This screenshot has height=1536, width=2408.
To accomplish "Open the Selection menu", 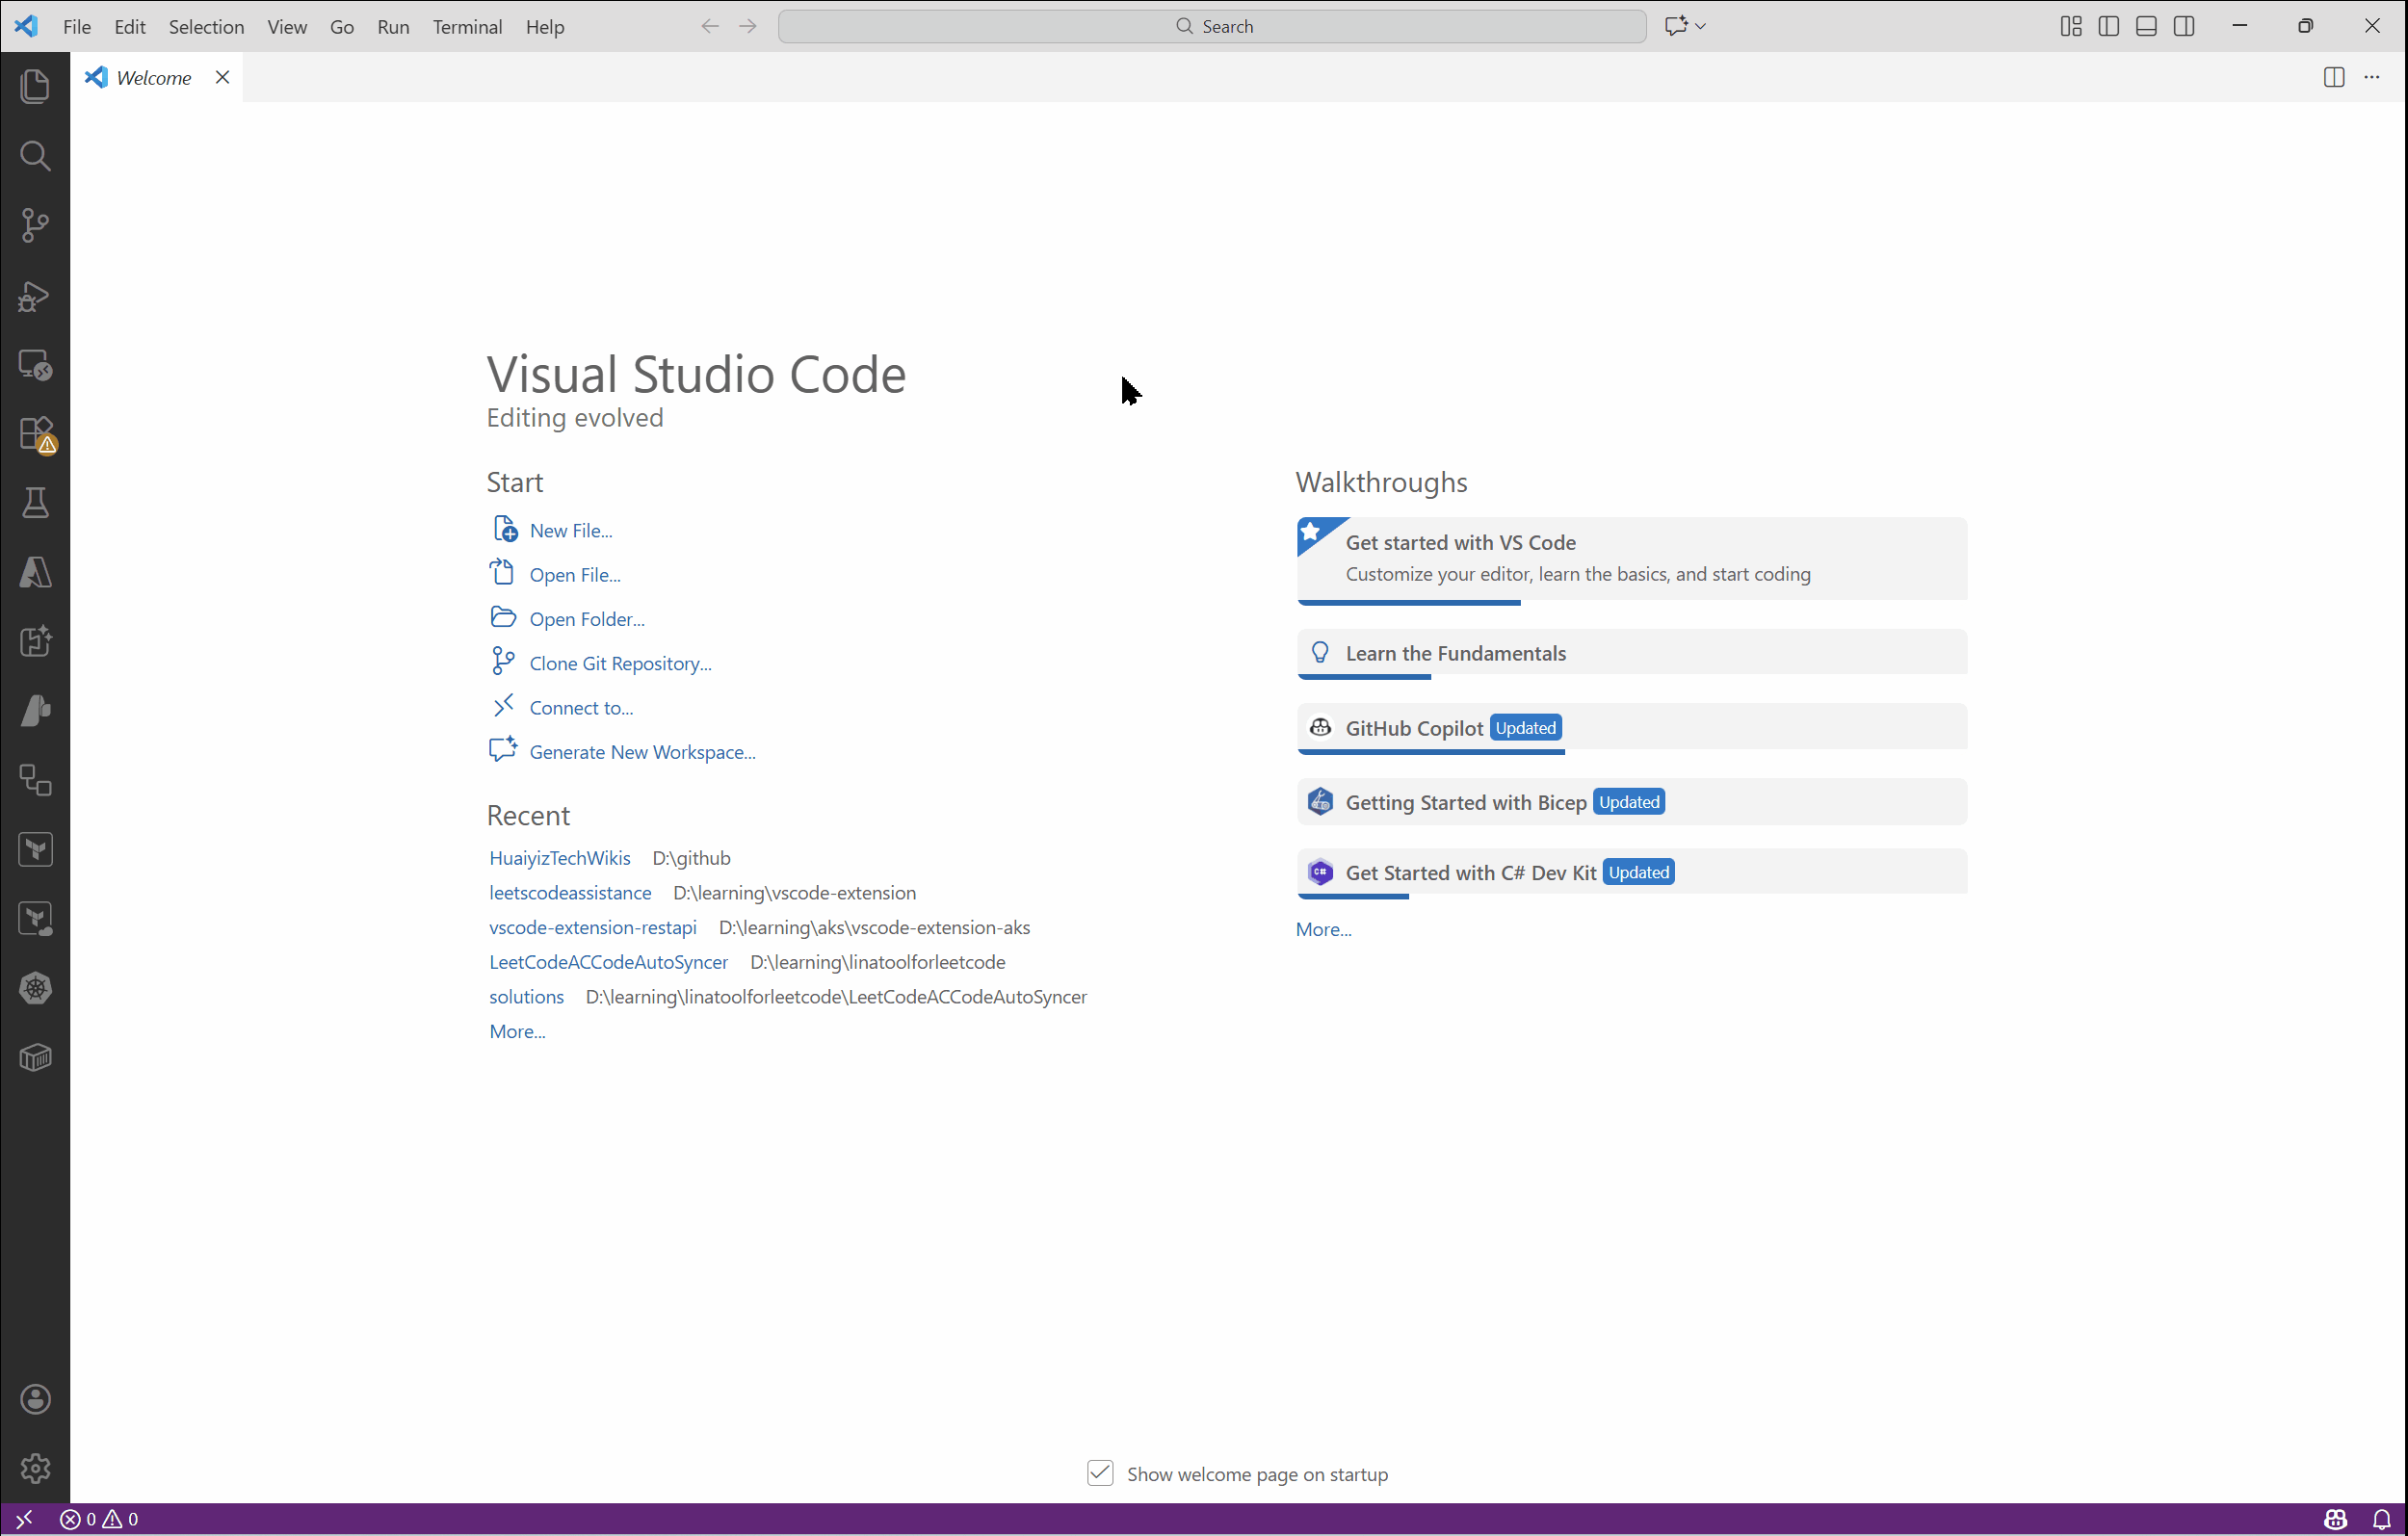I will tap(206, 27).
